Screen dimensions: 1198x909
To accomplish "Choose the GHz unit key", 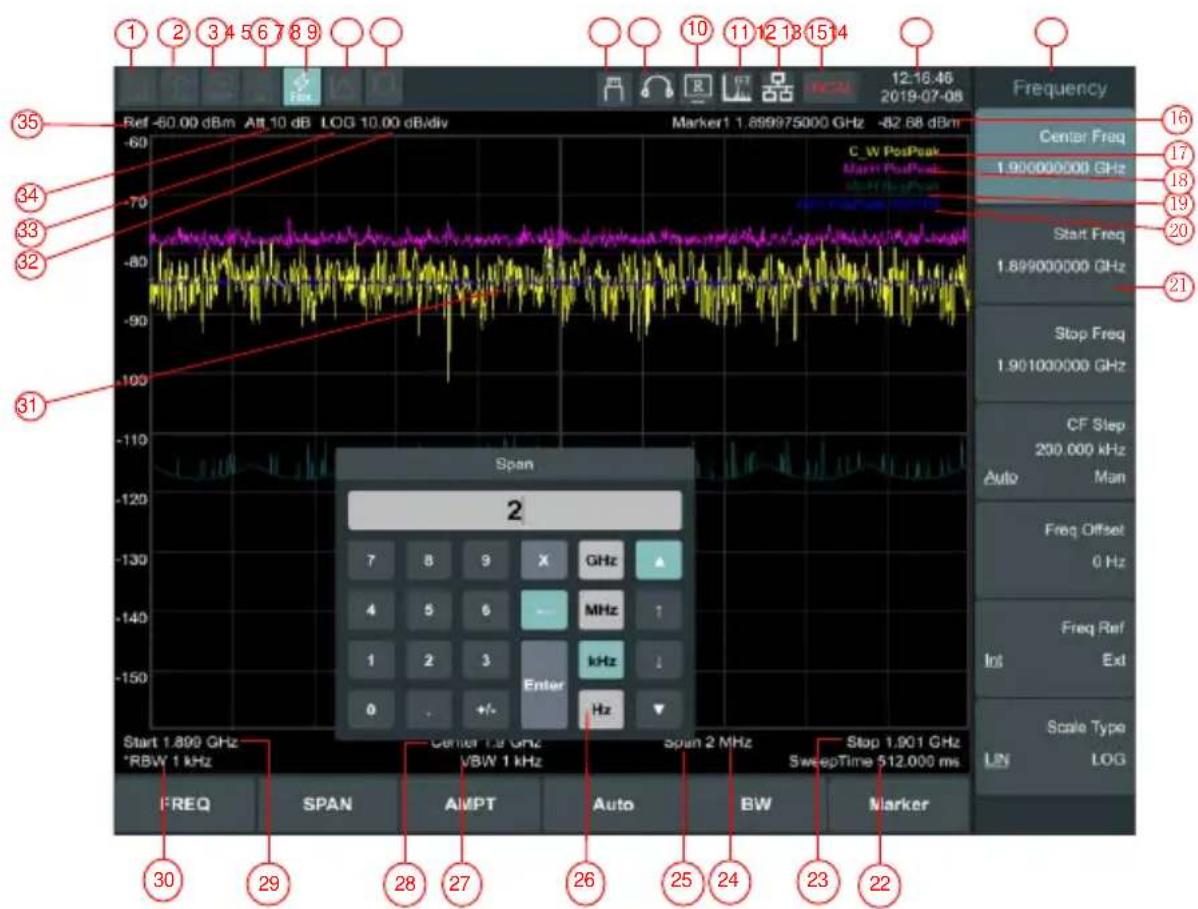I will (601, 561).
